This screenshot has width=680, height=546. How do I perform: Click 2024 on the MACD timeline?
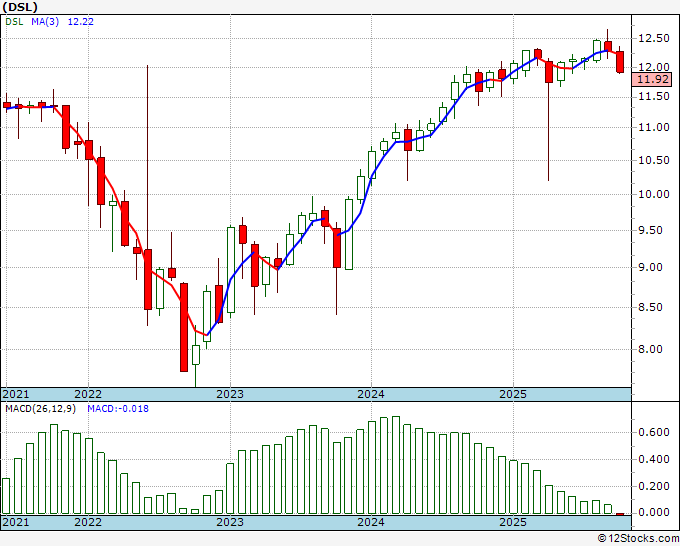(x=371, y=522)
